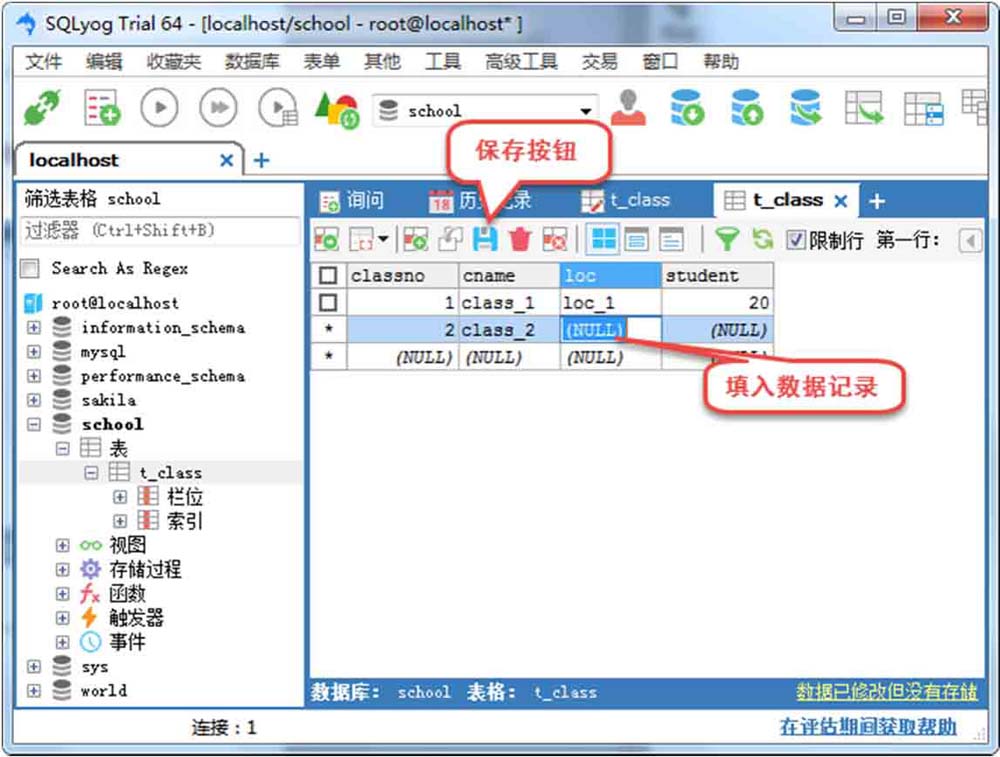Image resolution: width=1000 pixels, height=757 pixels.
Task: Click the database synchronization icon
Action: 805,107
